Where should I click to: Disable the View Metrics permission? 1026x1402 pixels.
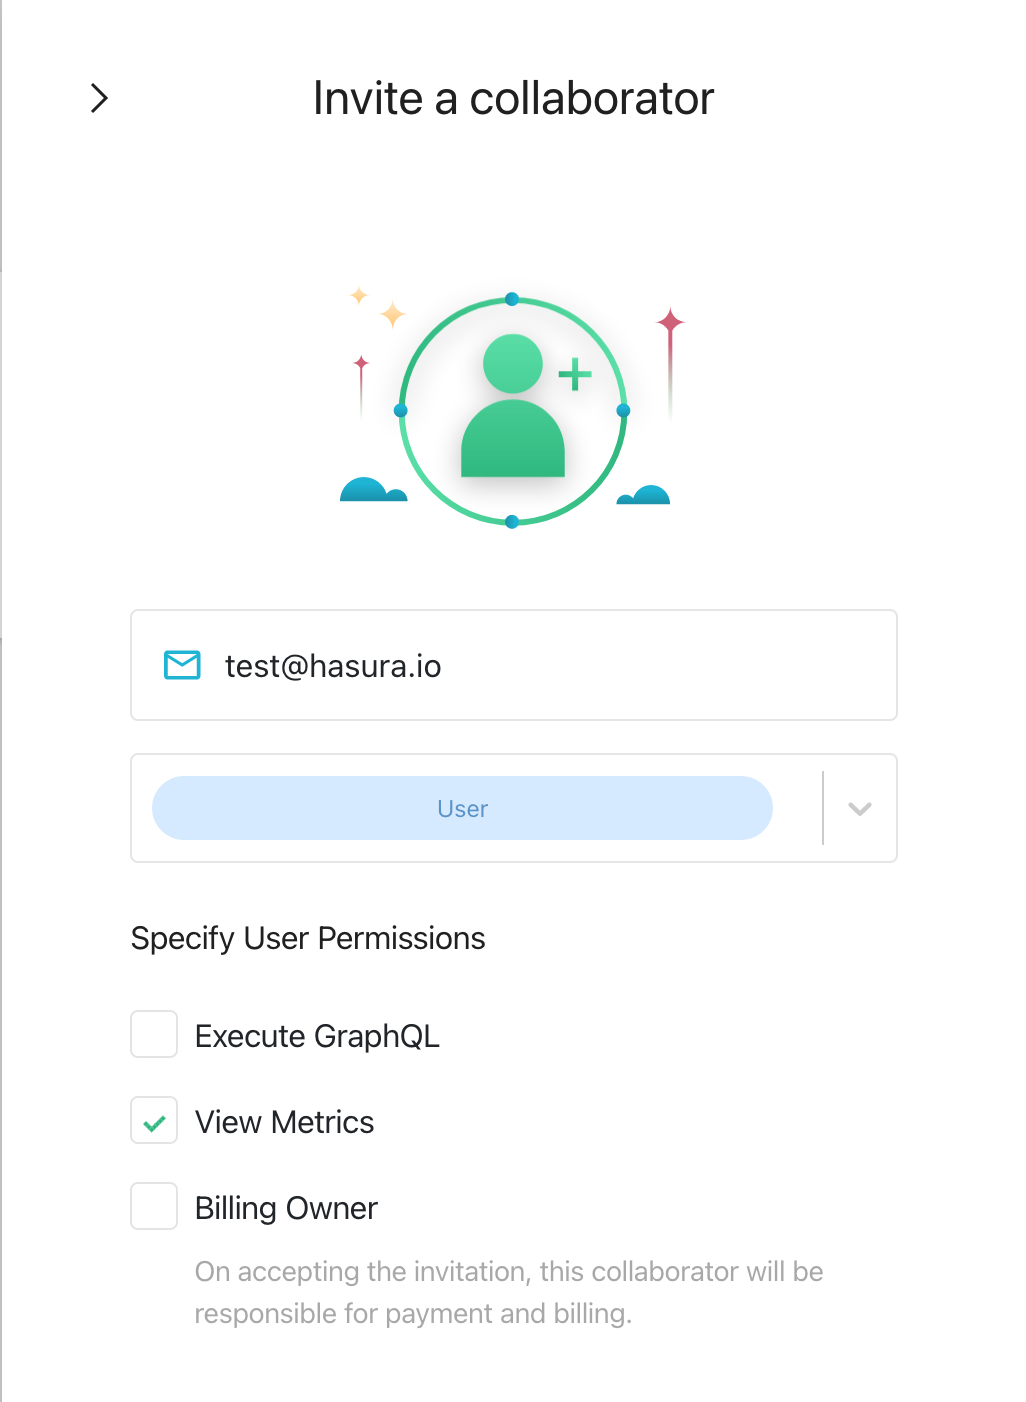tap(153, 1121)
